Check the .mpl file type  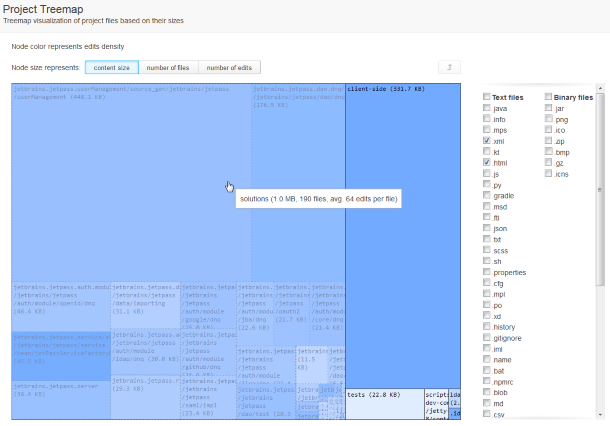coord(487,293)
